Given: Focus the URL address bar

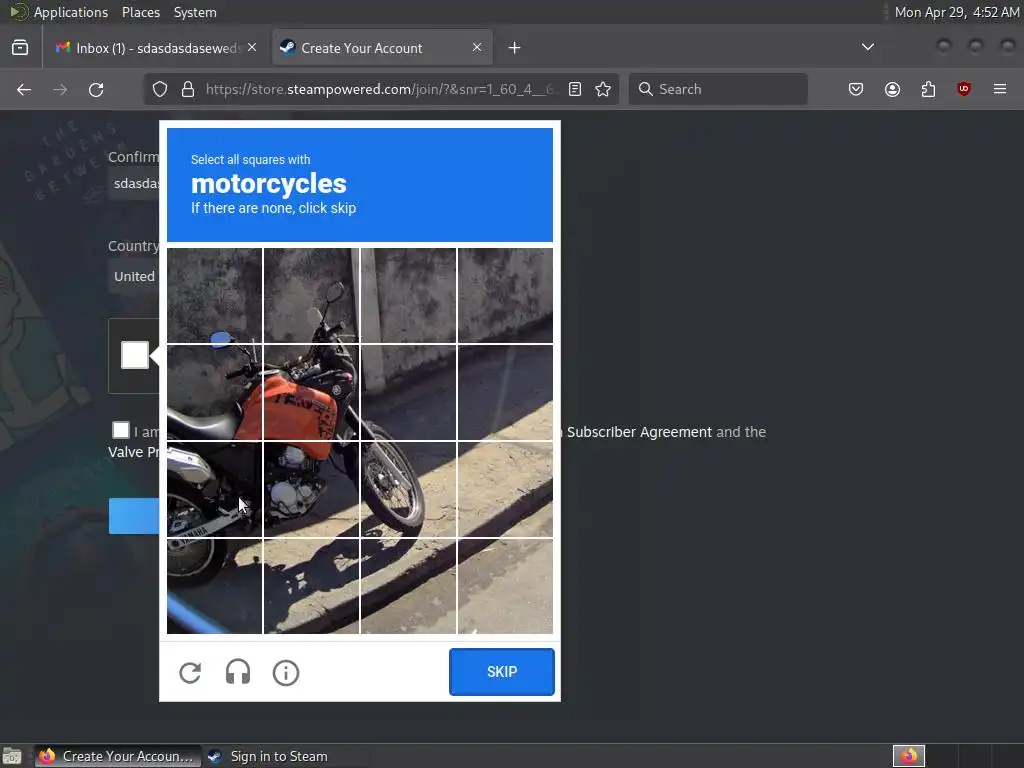Looking at the screenshot, I should (381, 89).
